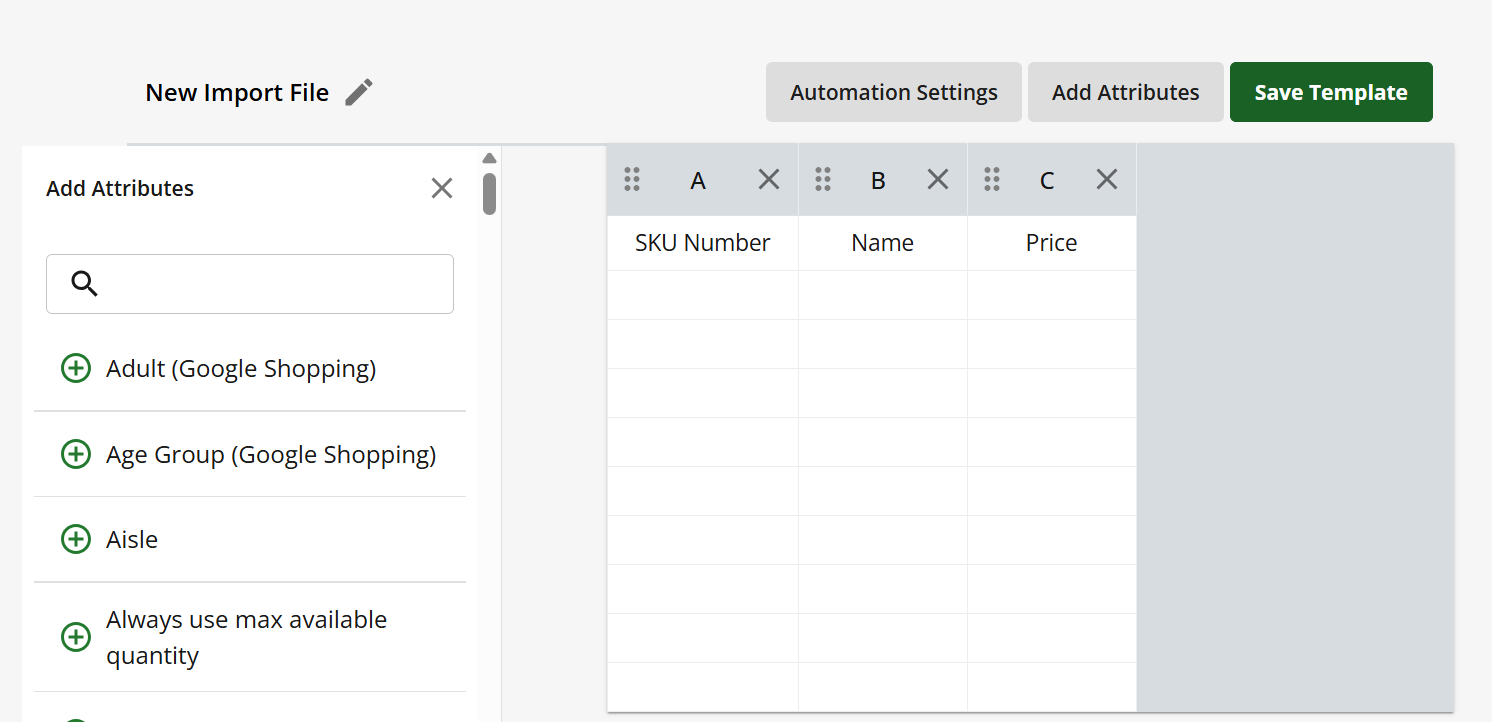Viewport: 1492px width, 722px height.
Task: Focus the attribute search field
Action: (250, 284)
